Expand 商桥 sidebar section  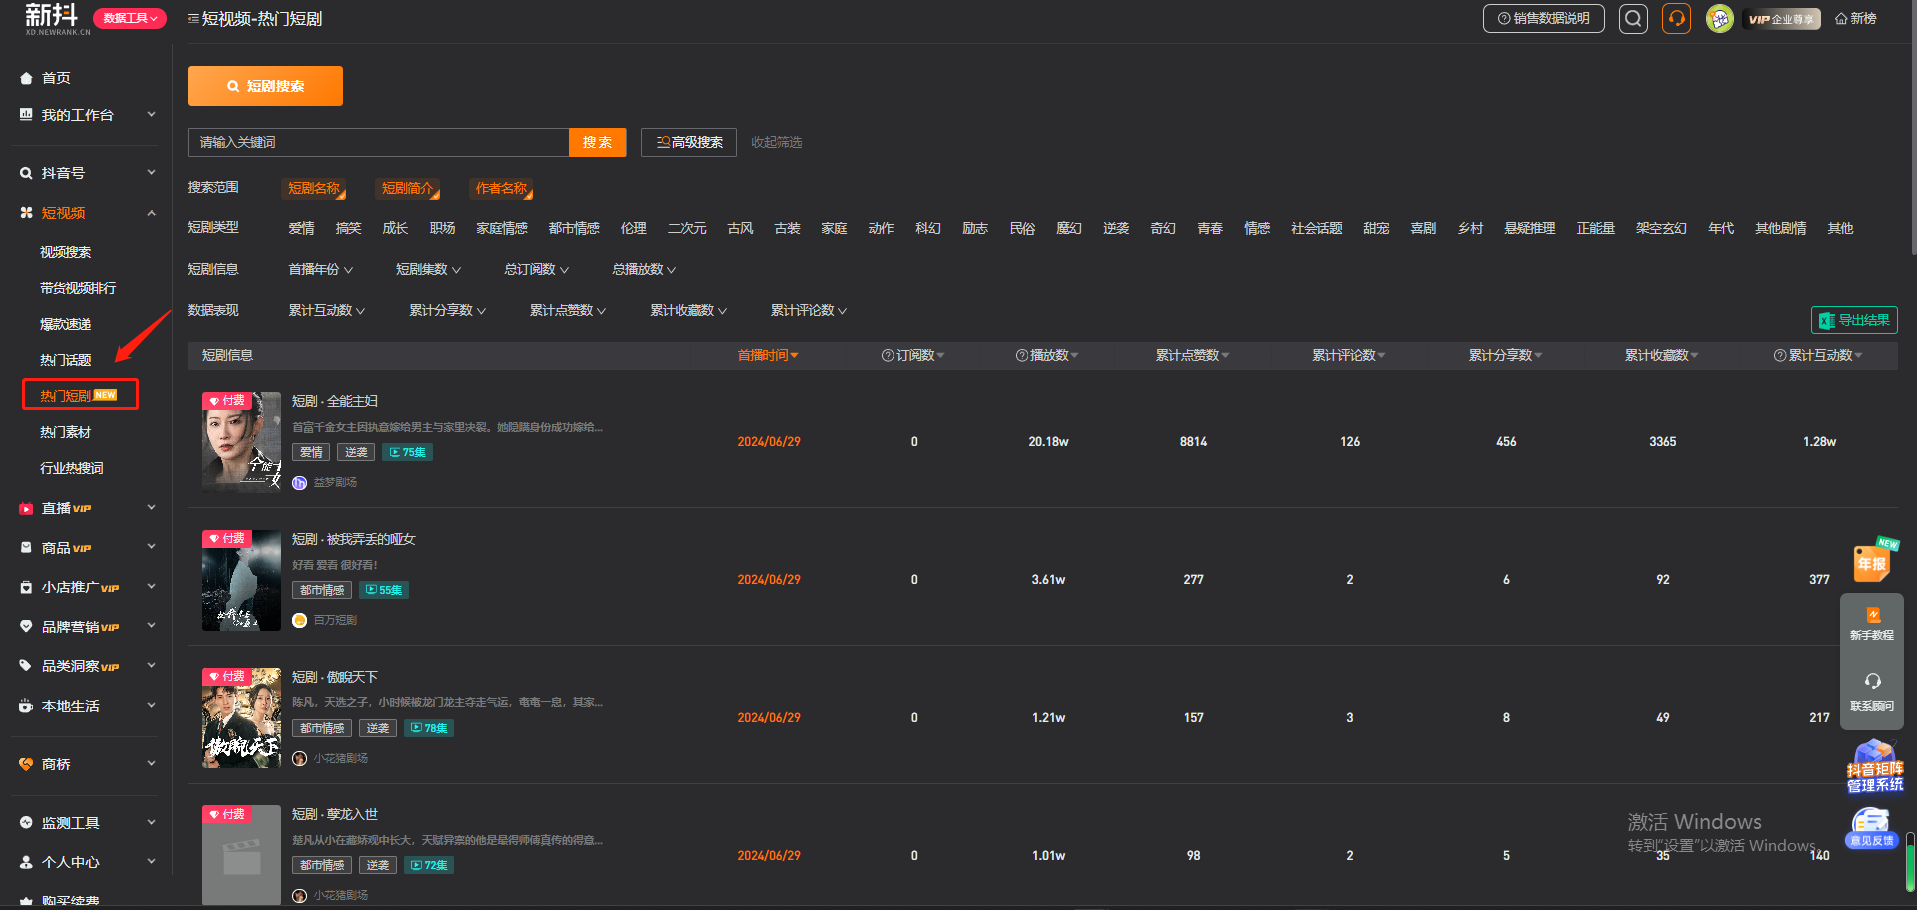click(88, 764)
